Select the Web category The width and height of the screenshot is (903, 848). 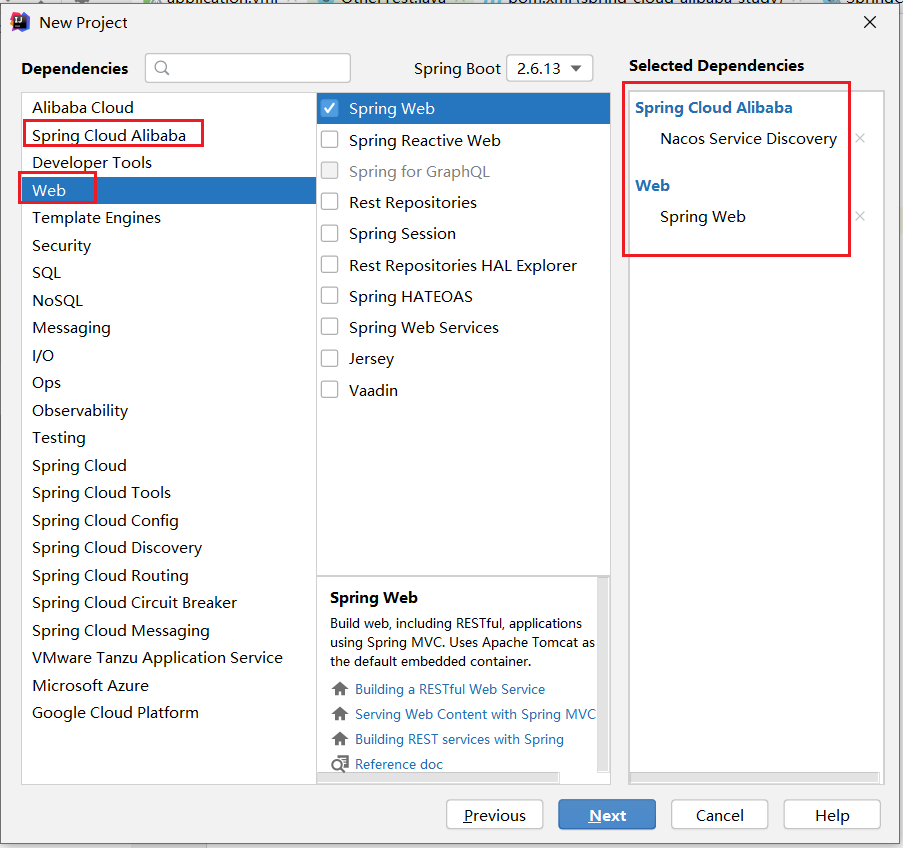169,190
